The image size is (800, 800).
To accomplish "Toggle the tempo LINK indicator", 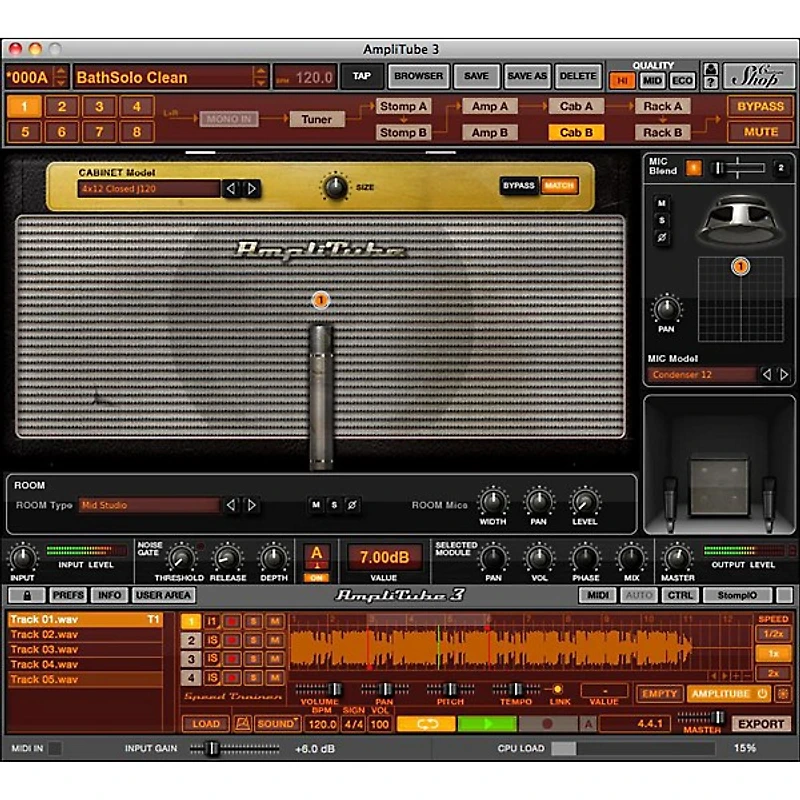I will [558, 689].
